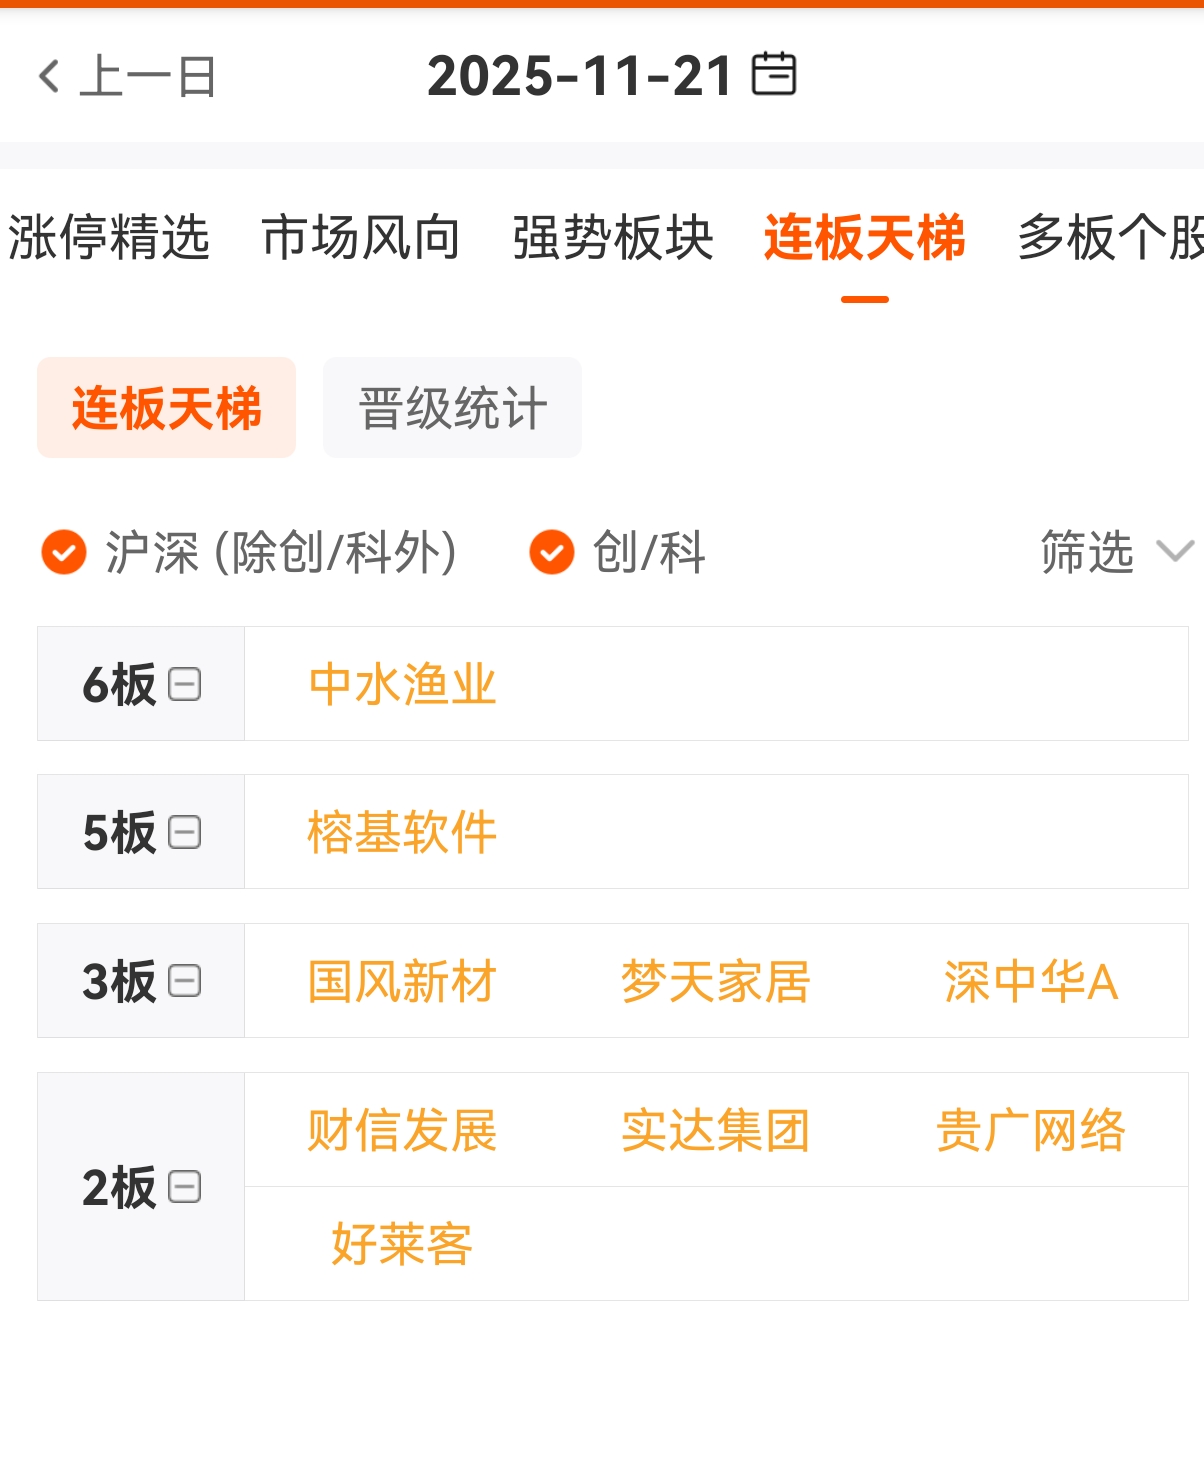
Task: Collapse the 6板 row
Action: coord(185,685)
